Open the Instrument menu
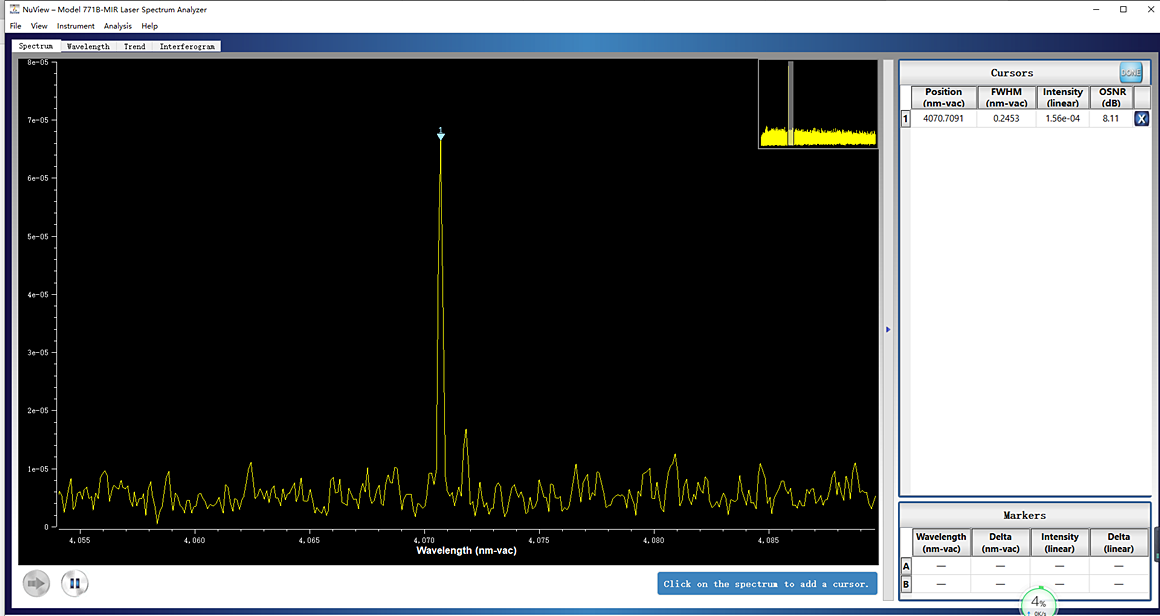 click(76, 26)
